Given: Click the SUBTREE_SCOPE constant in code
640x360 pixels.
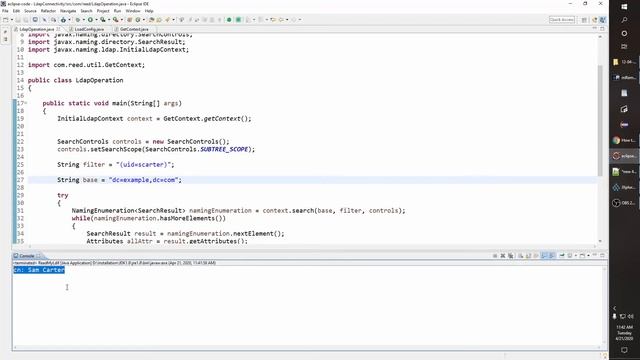Looking at the screenshot, I should point(224,149).
